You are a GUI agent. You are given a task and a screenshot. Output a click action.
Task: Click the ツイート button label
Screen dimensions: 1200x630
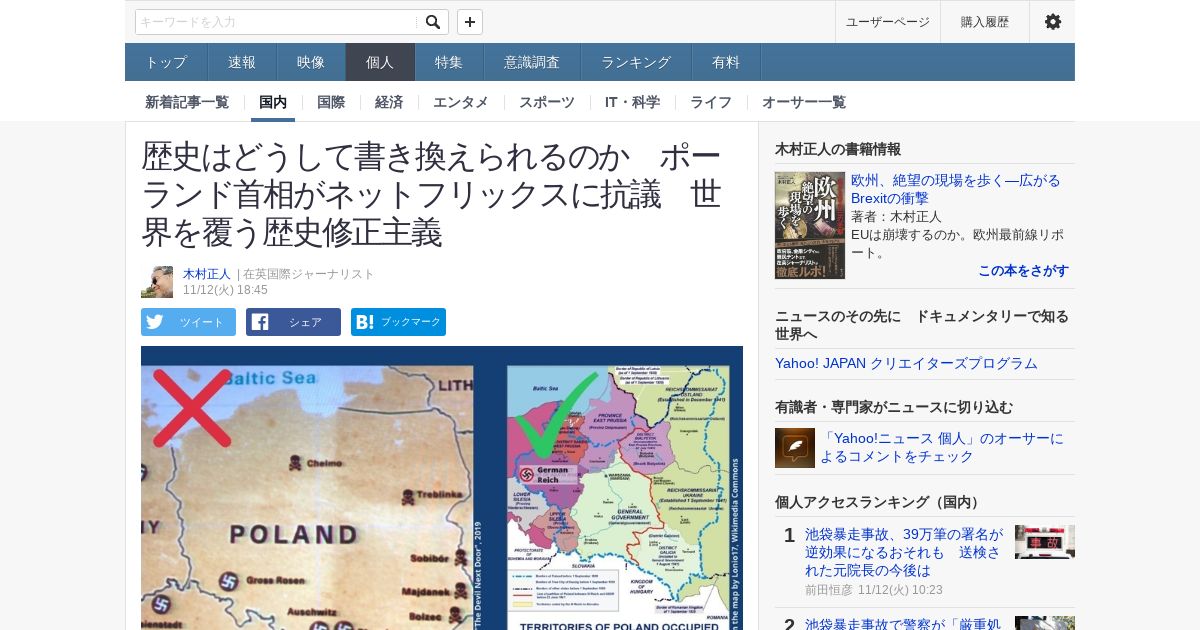(x=202, y=322)
